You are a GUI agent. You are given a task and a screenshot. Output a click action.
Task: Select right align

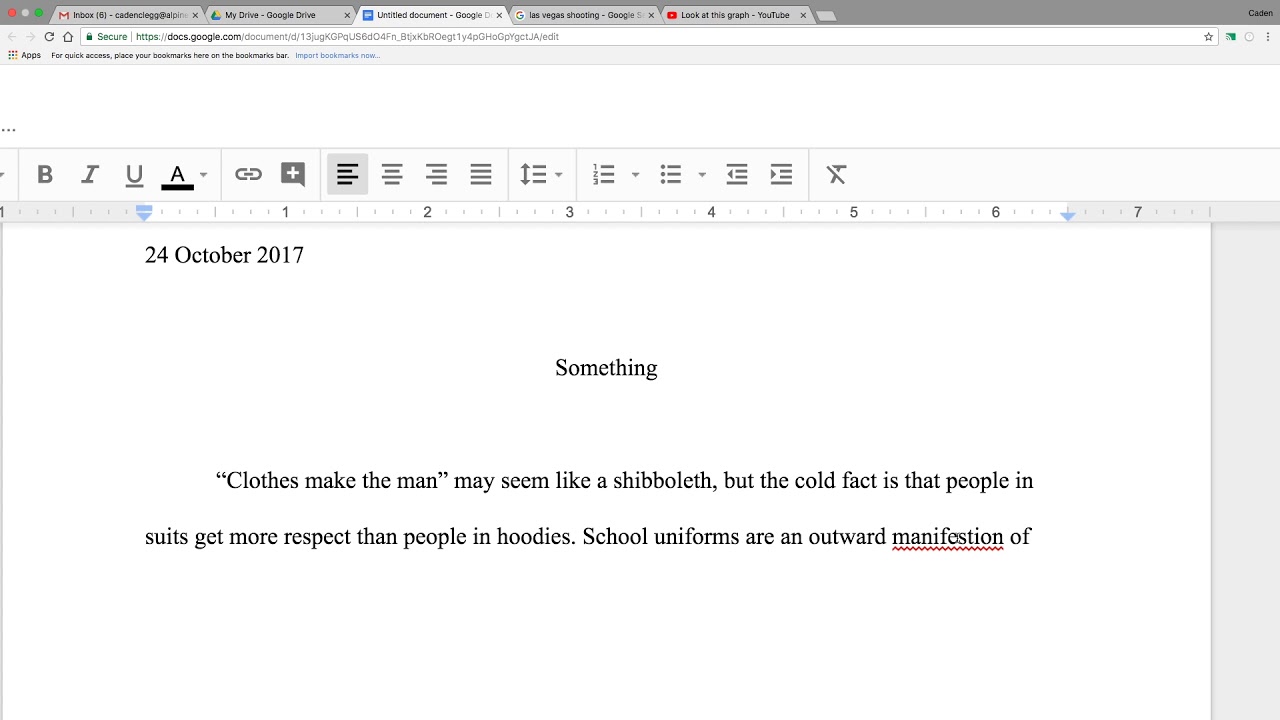click(437, 175)
